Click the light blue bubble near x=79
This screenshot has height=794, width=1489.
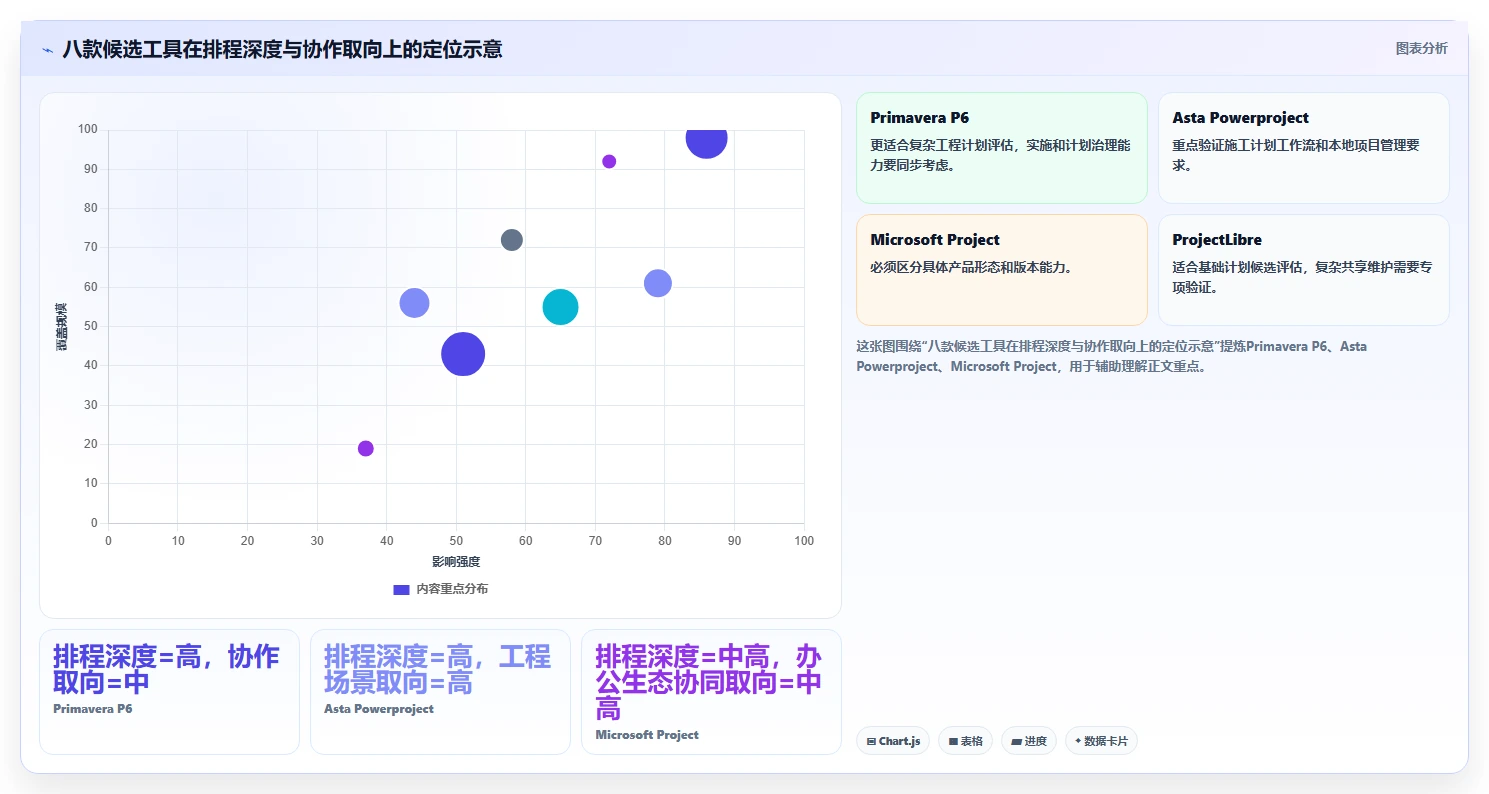coord(657,283)
